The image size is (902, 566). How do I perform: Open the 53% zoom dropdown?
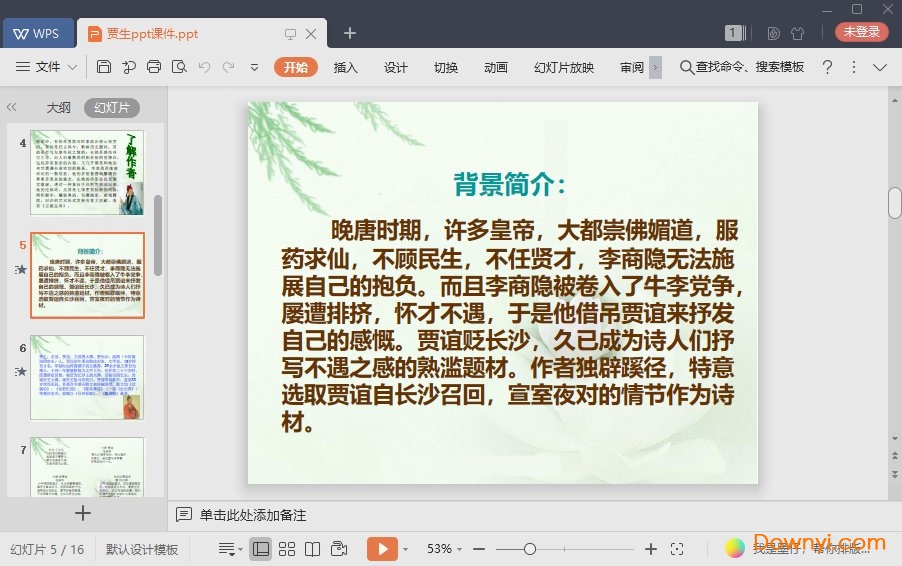[444, 549]
